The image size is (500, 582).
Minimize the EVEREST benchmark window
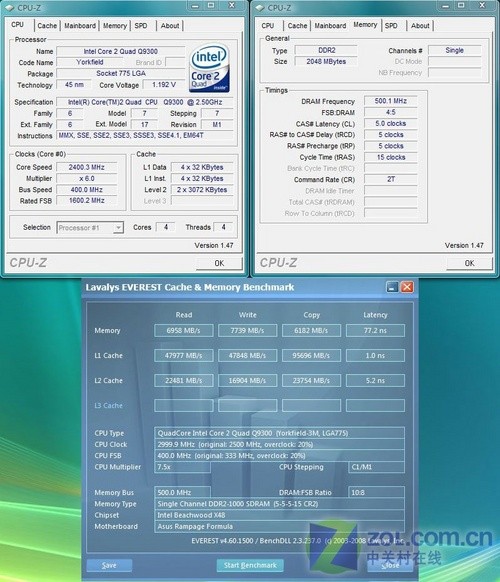tap(392, 287)
